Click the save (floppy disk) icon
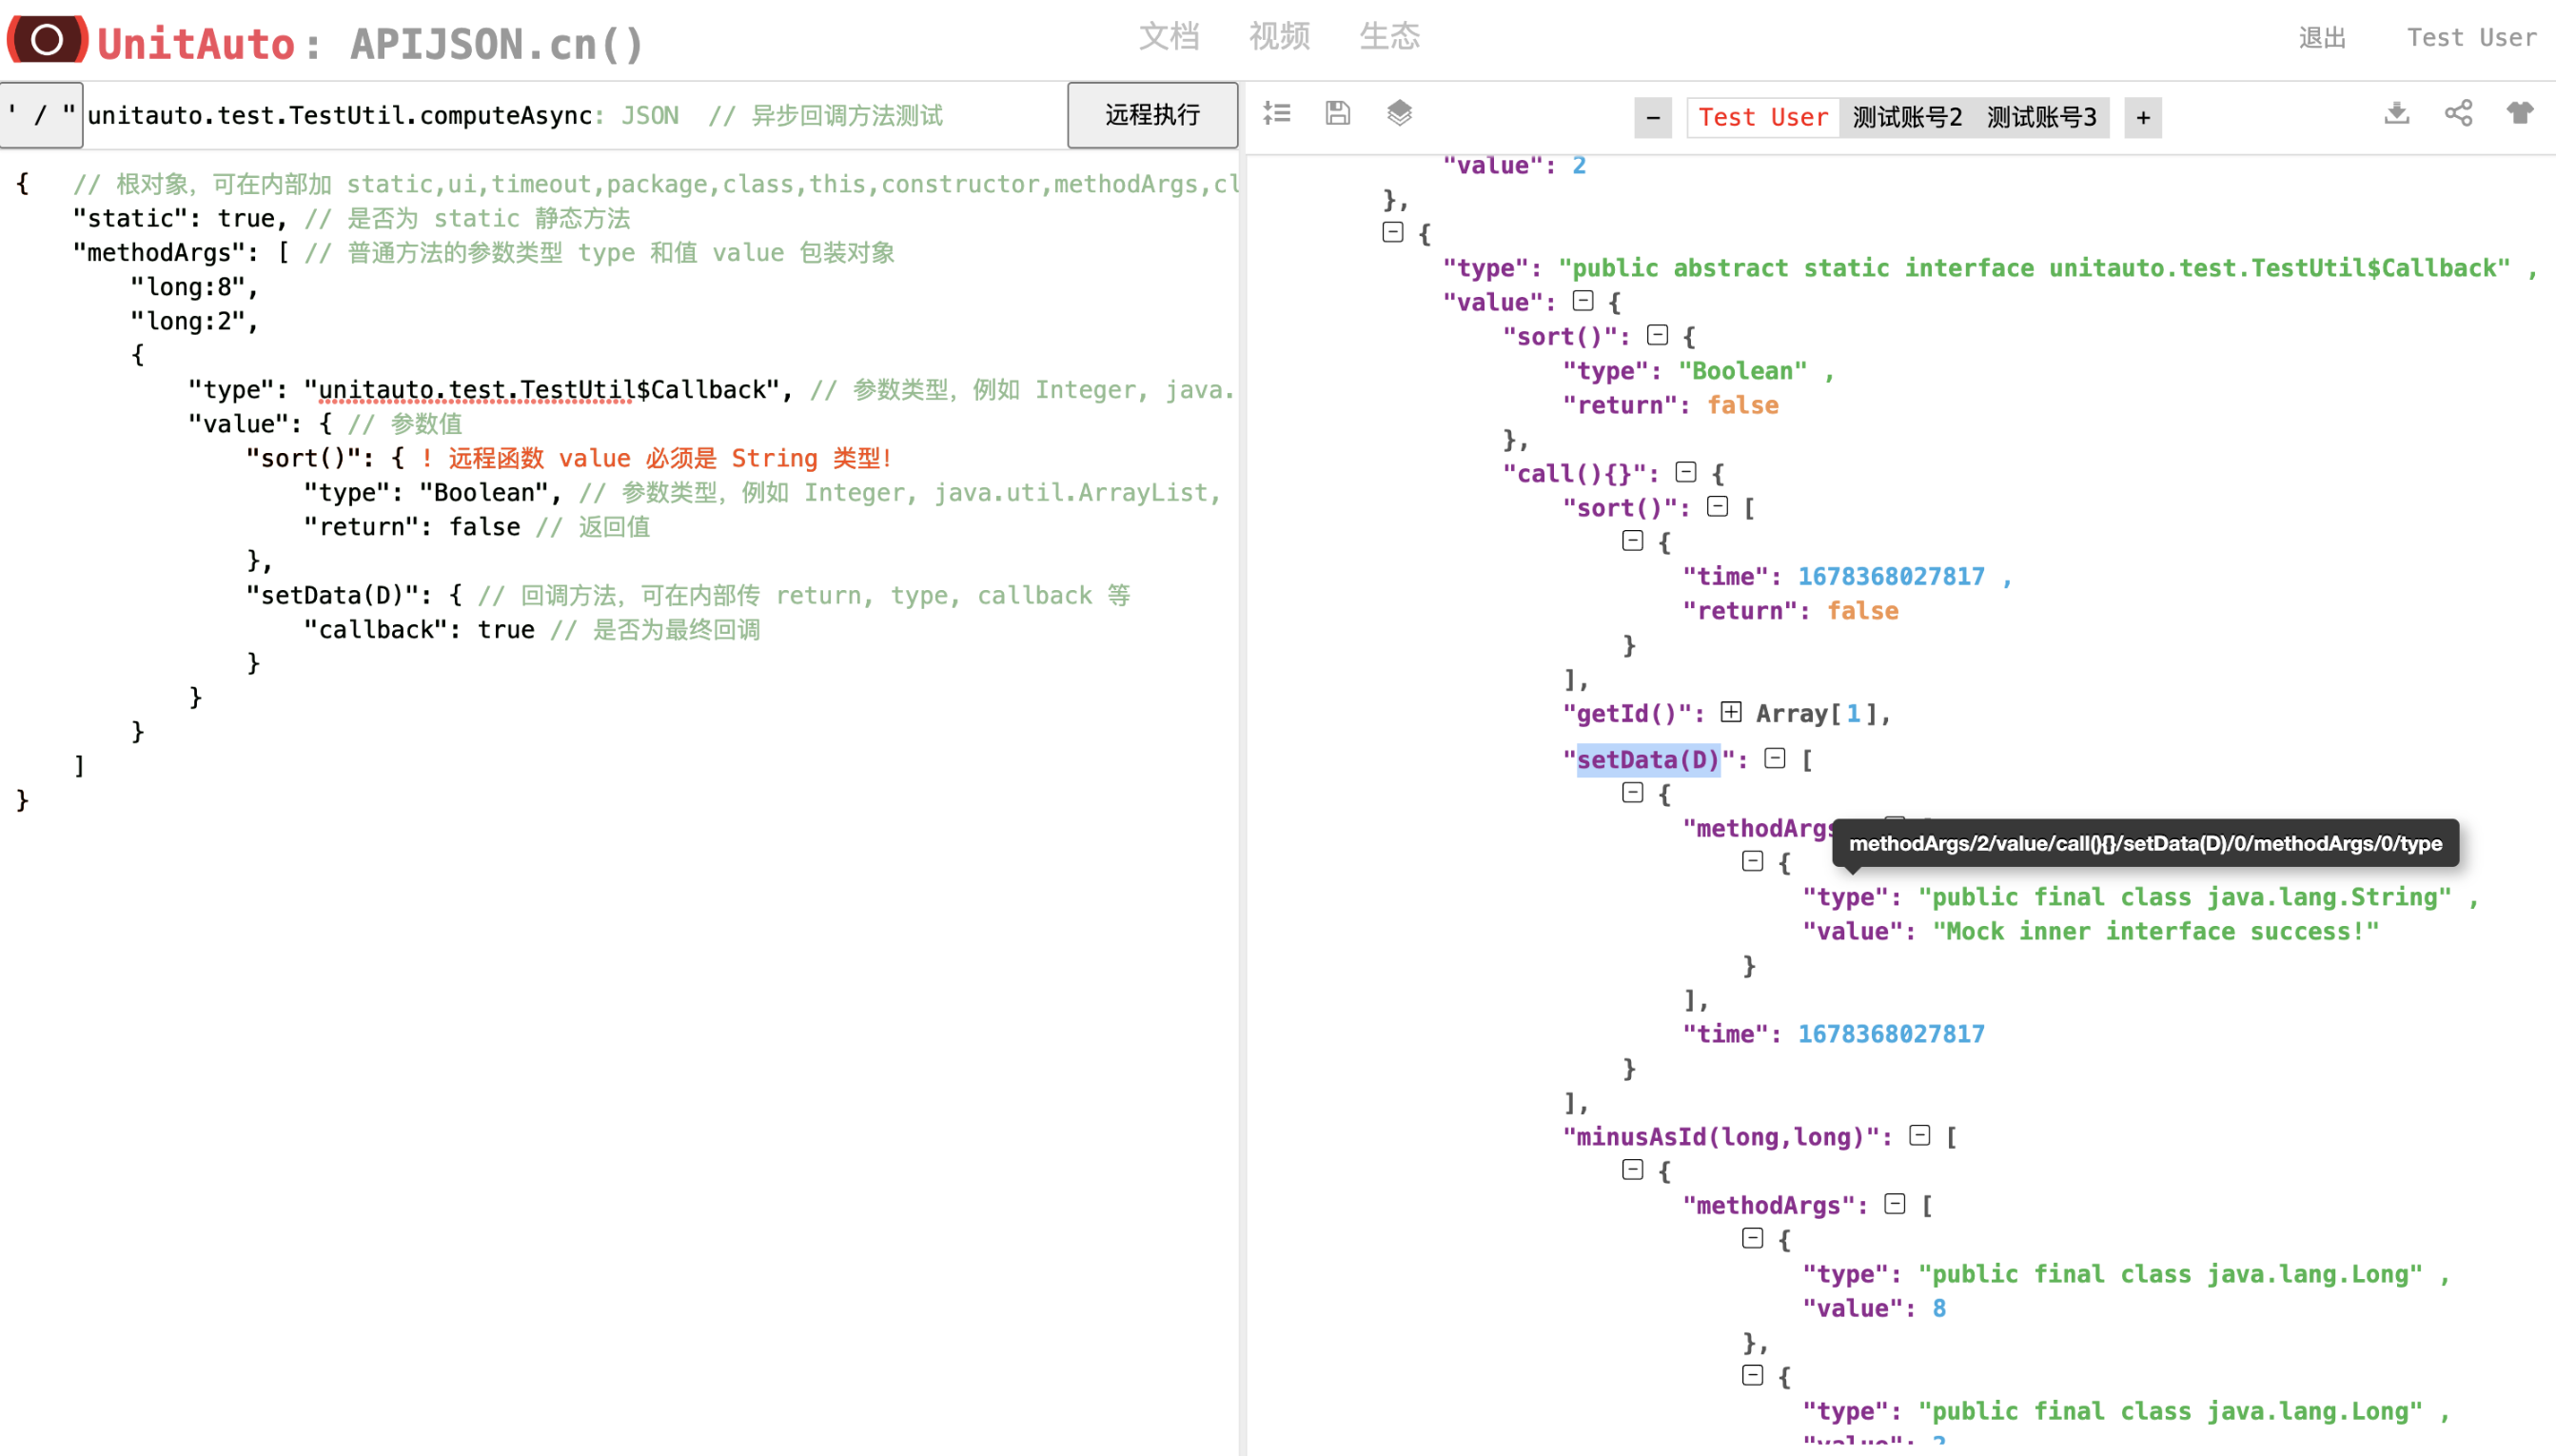Viewport: 2556px width, 1456px height. pos(1337,114)
